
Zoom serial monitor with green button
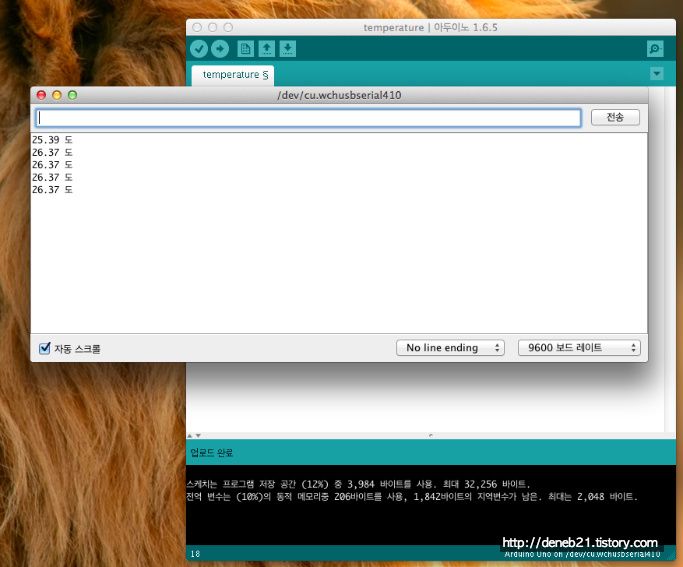(72, 95)
